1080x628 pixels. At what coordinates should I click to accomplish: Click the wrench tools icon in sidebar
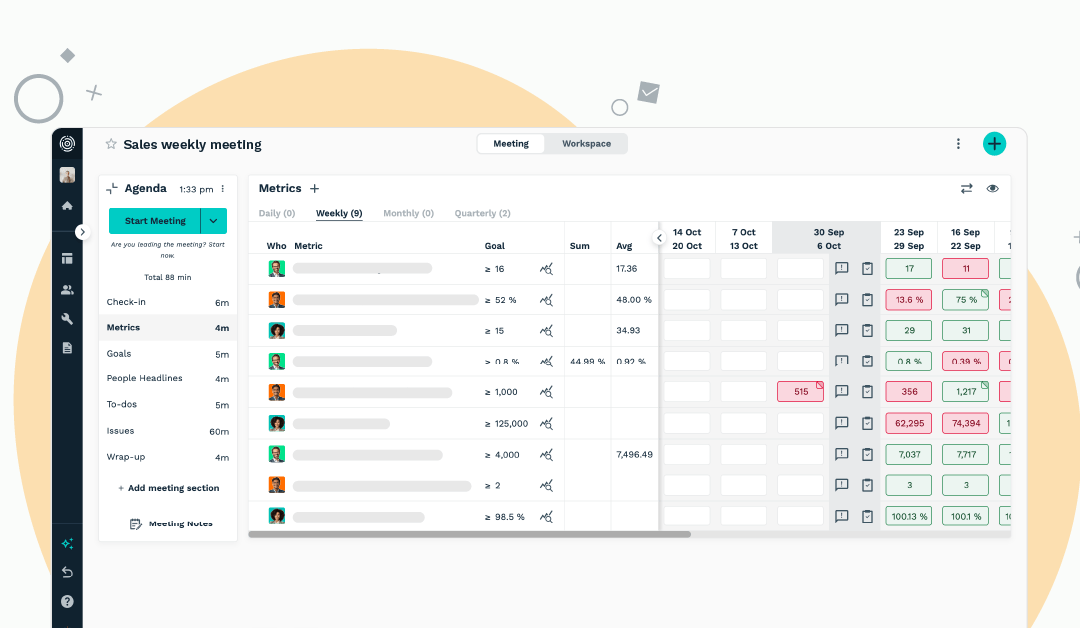pos(67,319)
